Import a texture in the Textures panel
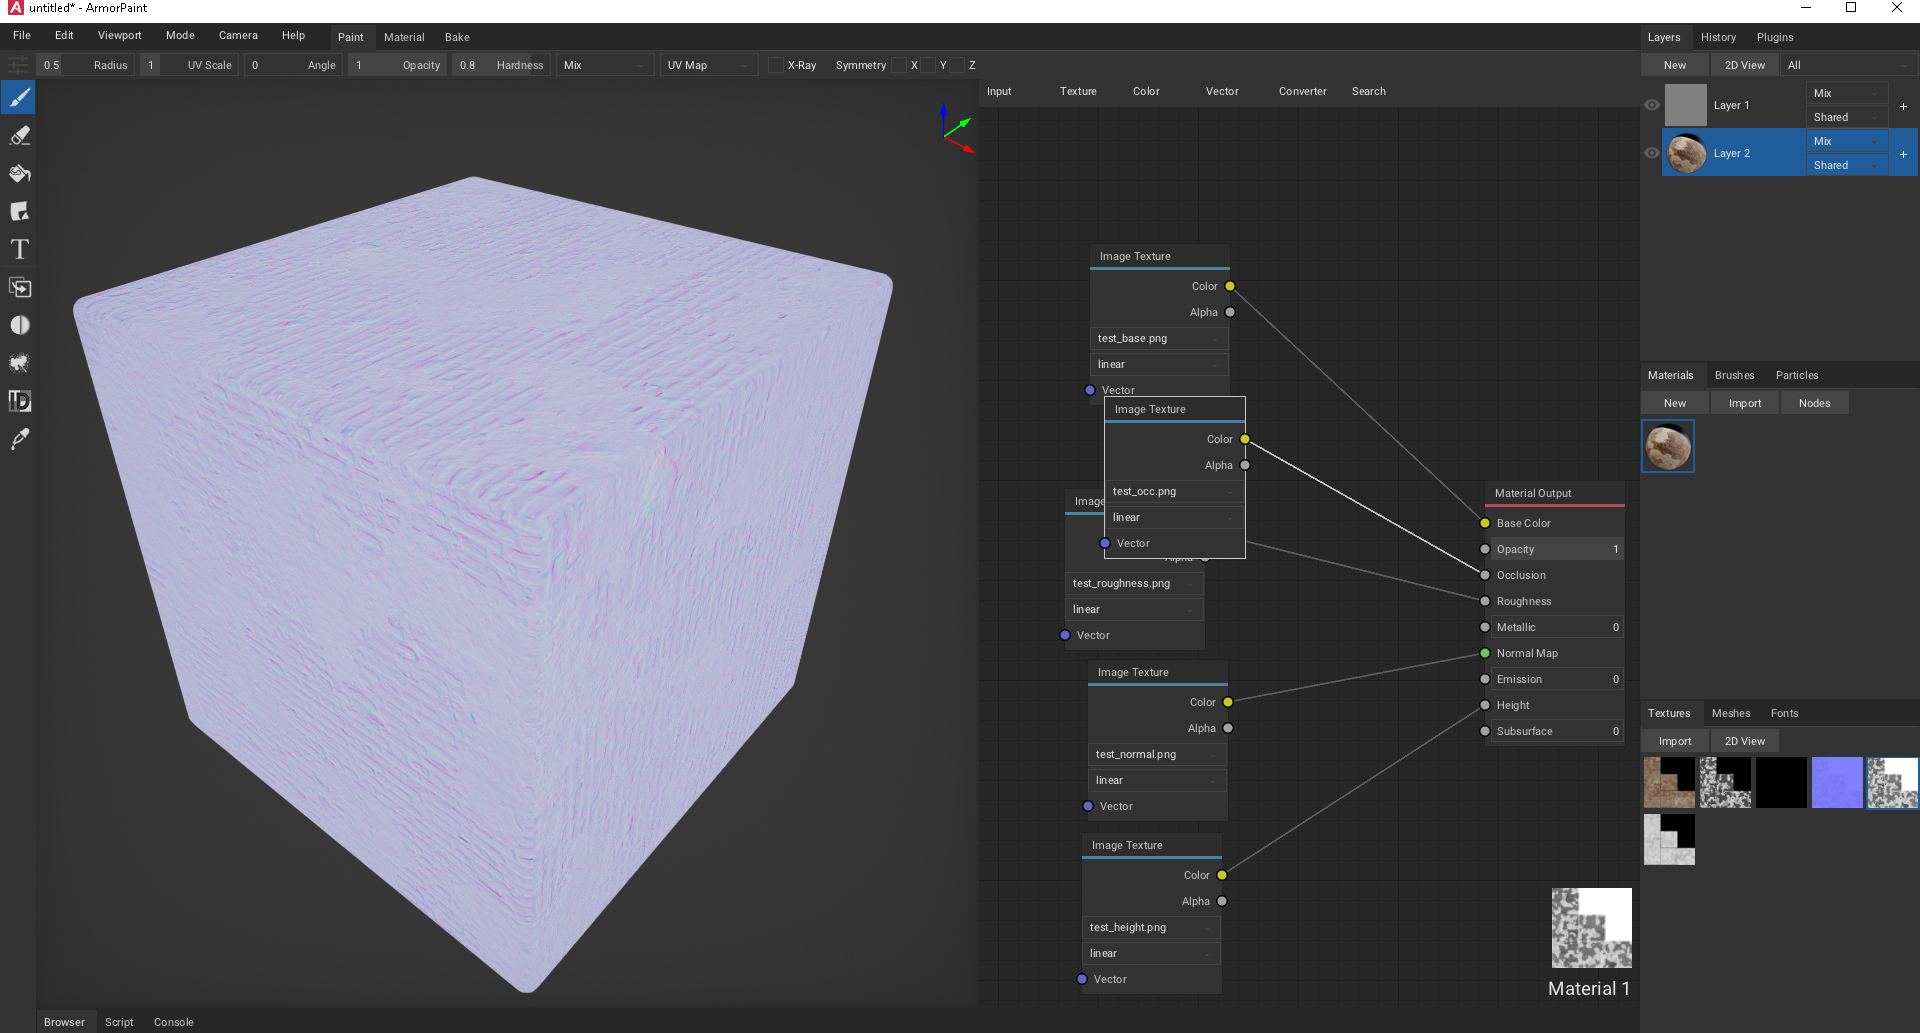 [x=1674, y=741]
